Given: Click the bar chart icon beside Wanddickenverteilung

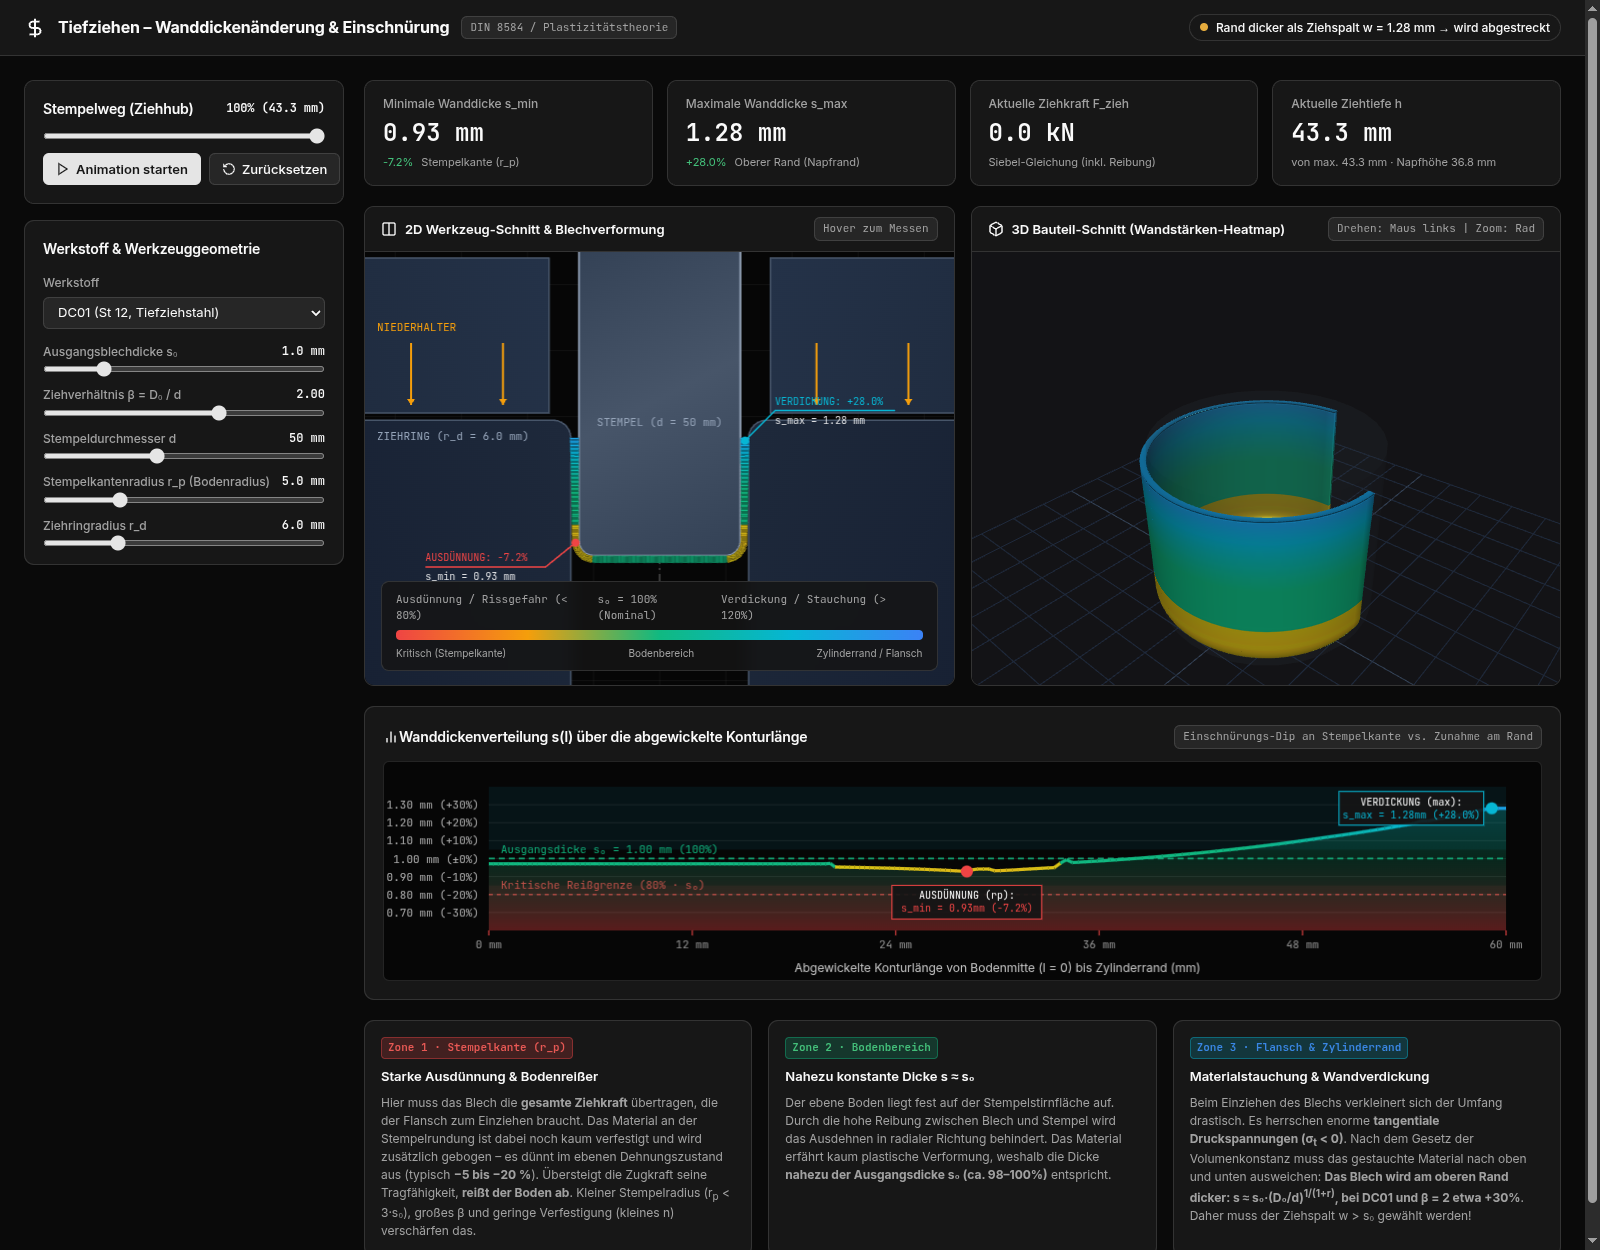Looking at the screenshot, I should [x=390, y=737].
